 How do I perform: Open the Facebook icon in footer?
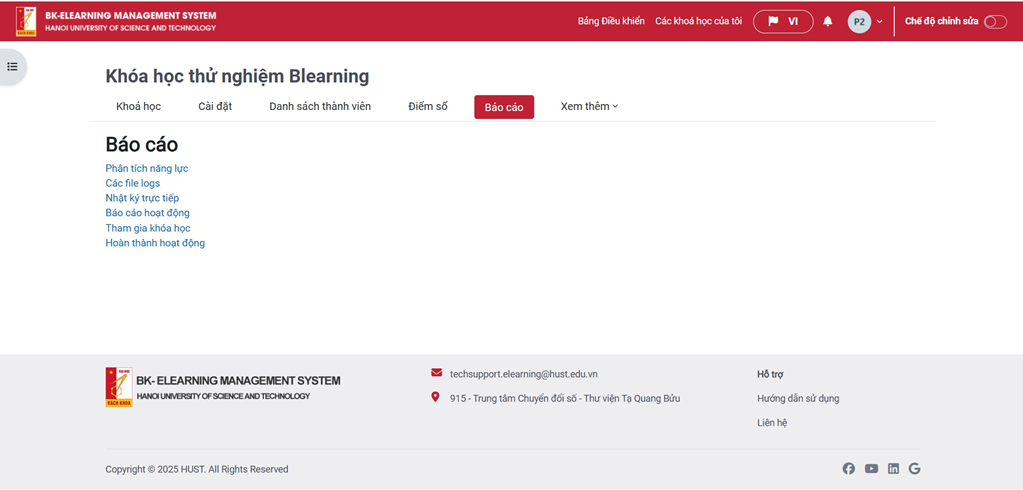click(848, 468)
